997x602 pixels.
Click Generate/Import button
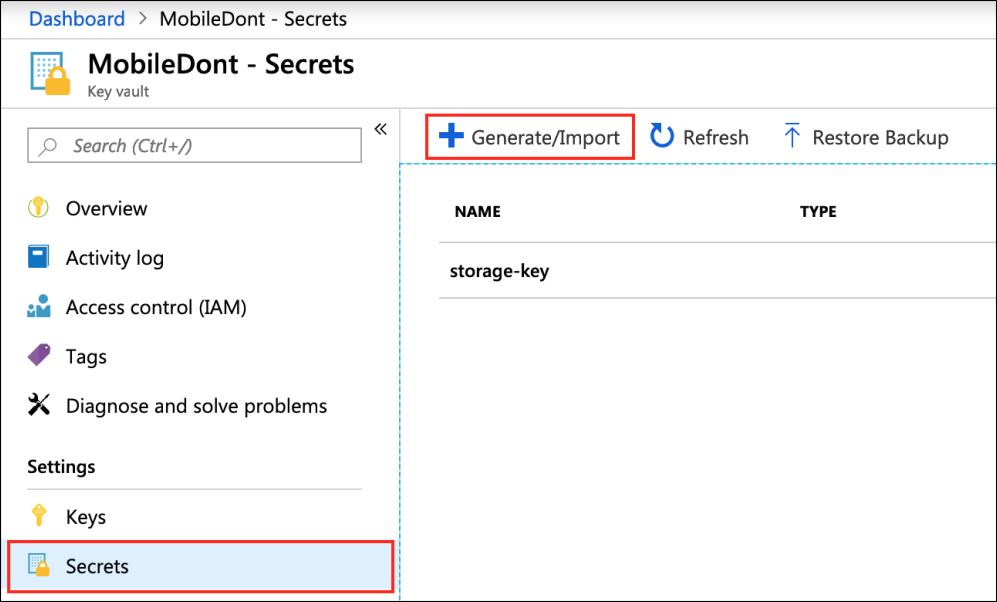click(x=530, y=137)
